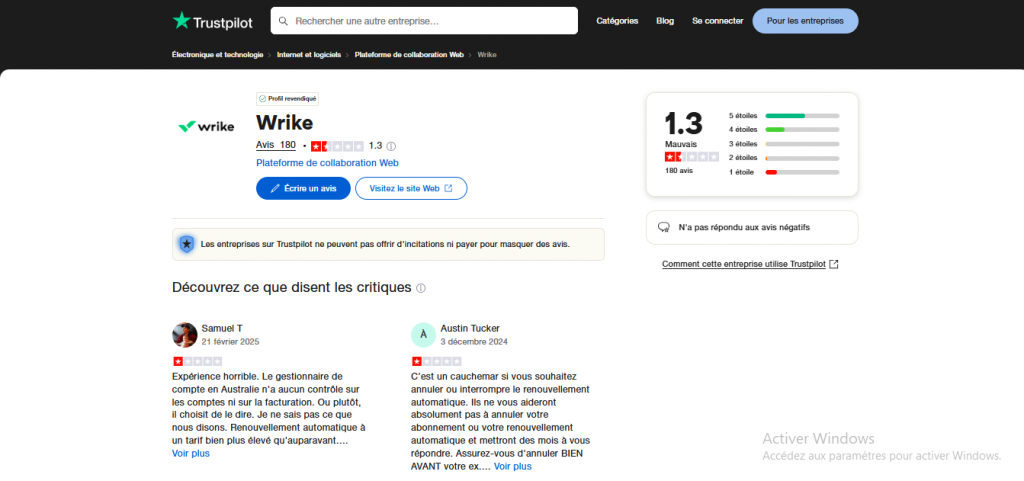1024x481 pixels.
Task: Click the date 3 décembre 2024
Action: click(x=474, y=342)
